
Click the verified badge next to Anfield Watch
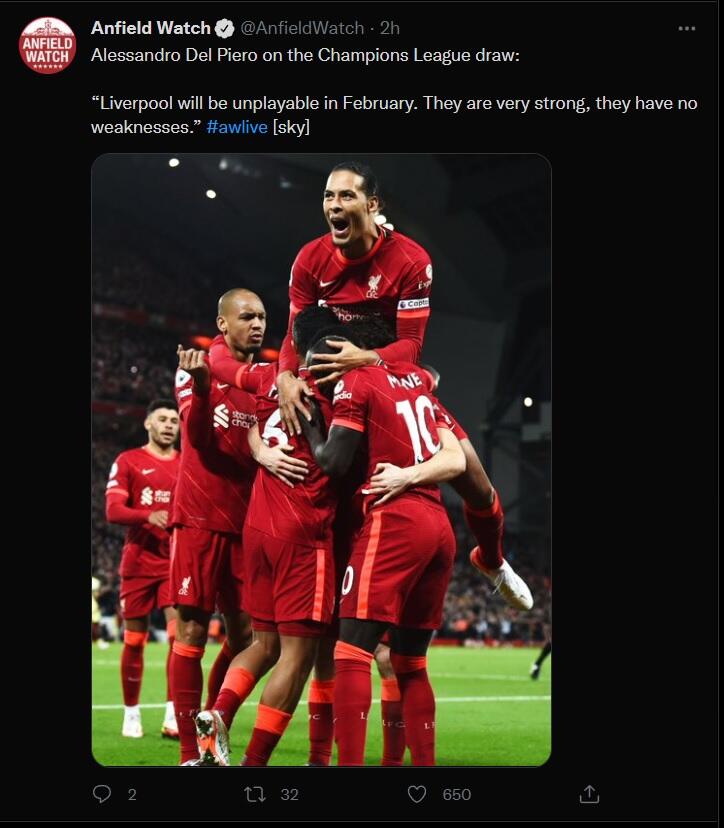[x=225, y=29]
